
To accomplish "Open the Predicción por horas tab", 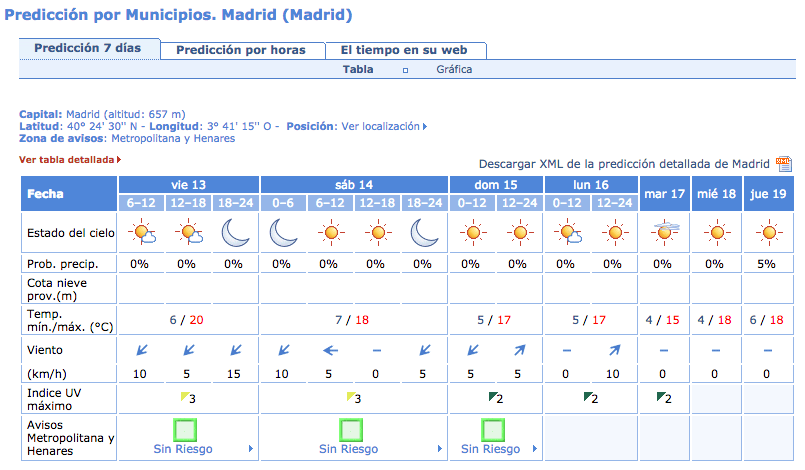I will [242, 50].
